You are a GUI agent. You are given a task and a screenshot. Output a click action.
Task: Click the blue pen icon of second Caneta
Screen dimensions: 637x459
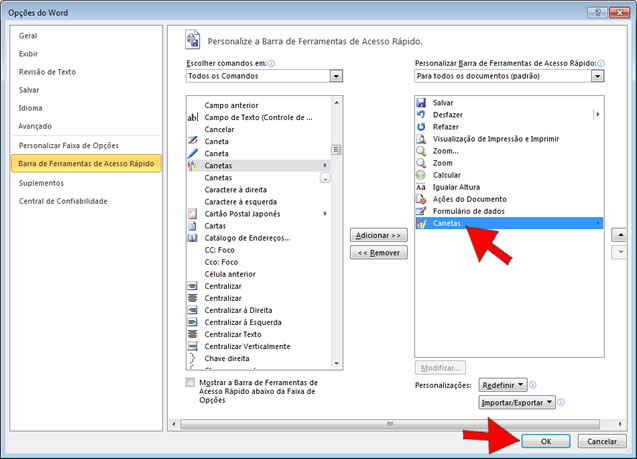click(x=193, y=153)
